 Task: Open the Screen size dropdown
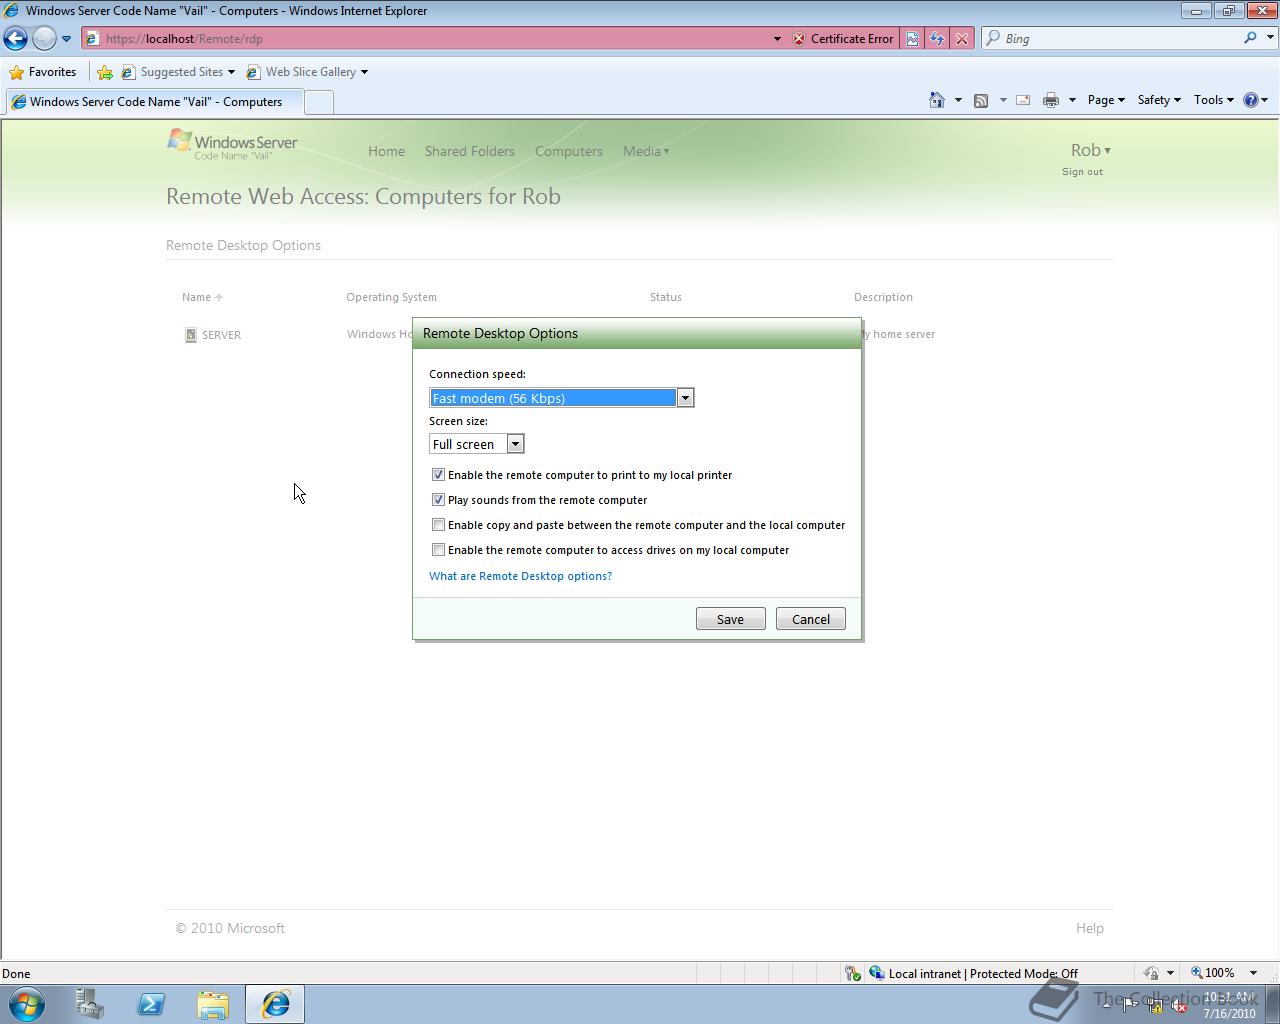click(476, 444)
